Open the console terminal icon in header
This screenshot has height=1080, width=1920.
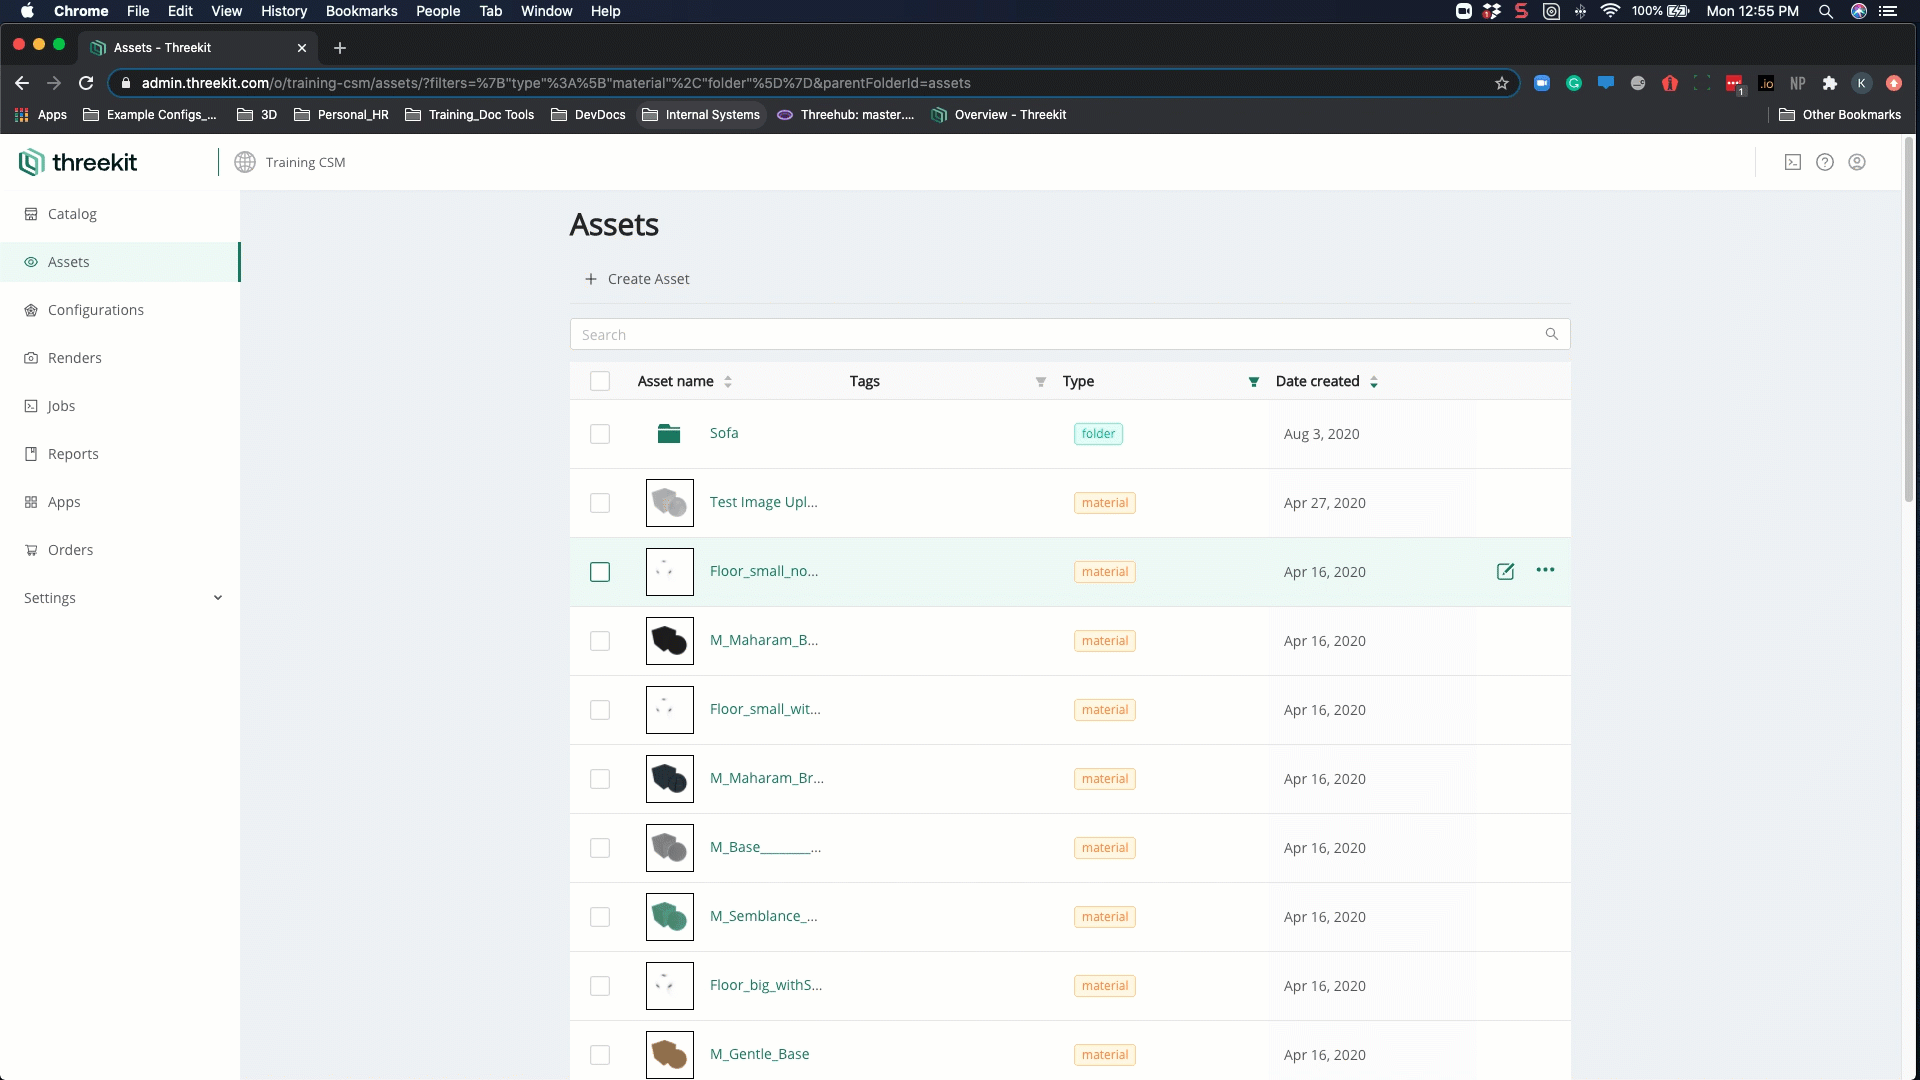tap(1792, 162)
